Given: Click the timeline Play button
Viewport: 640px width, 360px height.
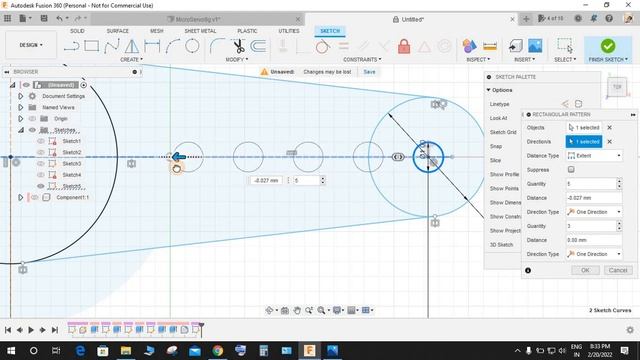Looking at the screenshot, I should click(31, 330).
